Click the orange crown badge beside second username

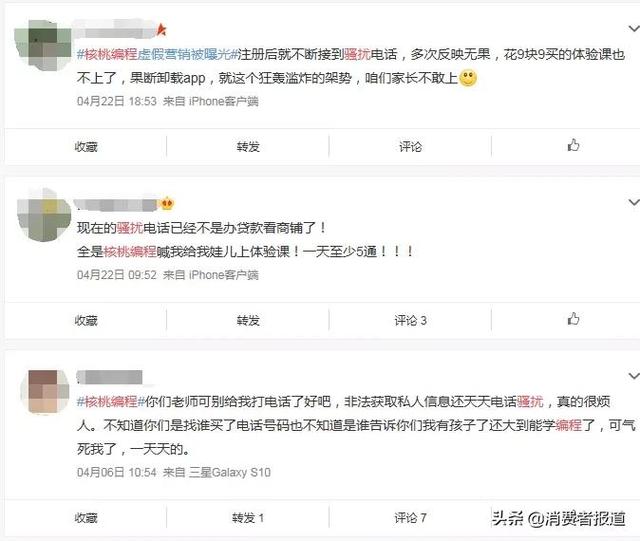[x=167, y=203]
